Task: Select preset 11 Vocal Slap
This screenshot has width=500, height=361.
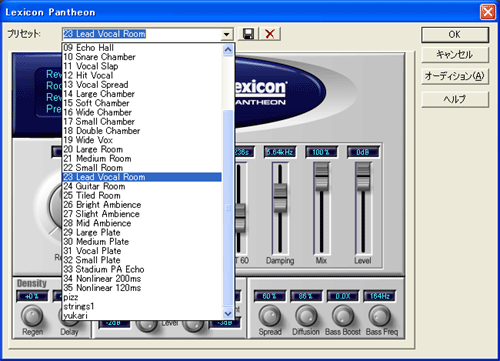Action: (142, 66)
